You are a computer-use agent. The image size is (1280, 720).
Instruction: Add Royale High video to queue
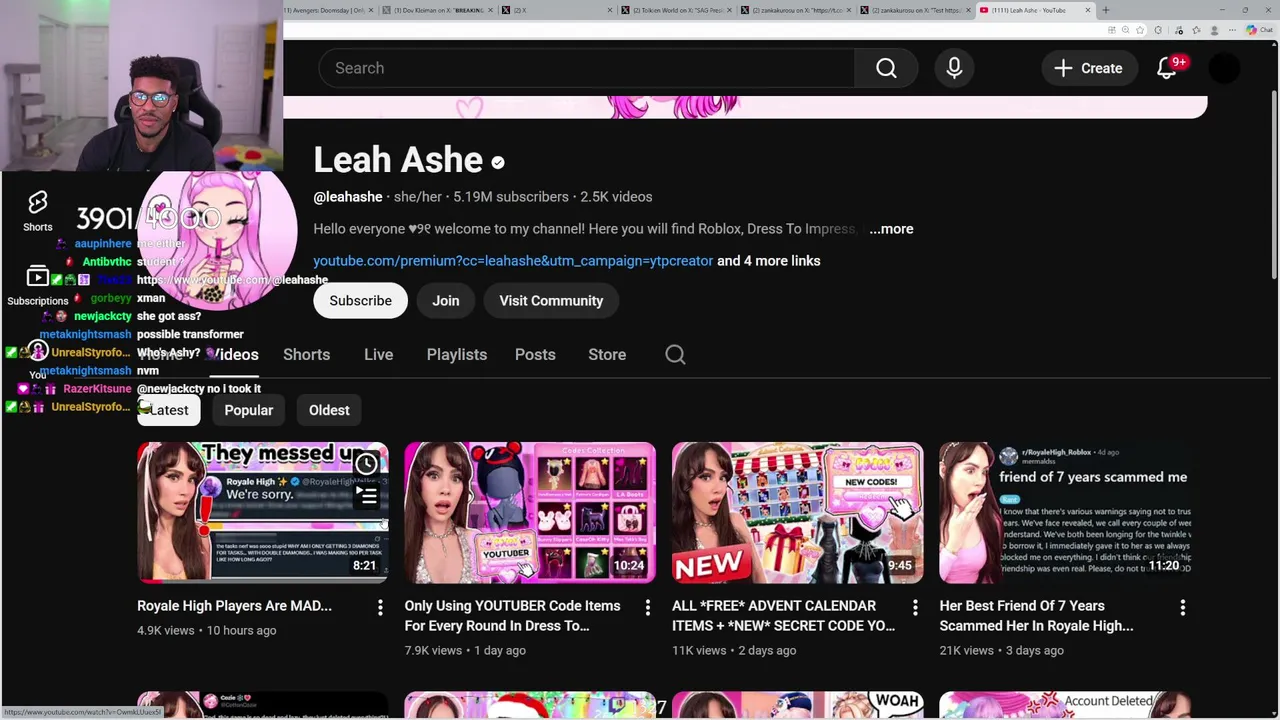point(367,496)
